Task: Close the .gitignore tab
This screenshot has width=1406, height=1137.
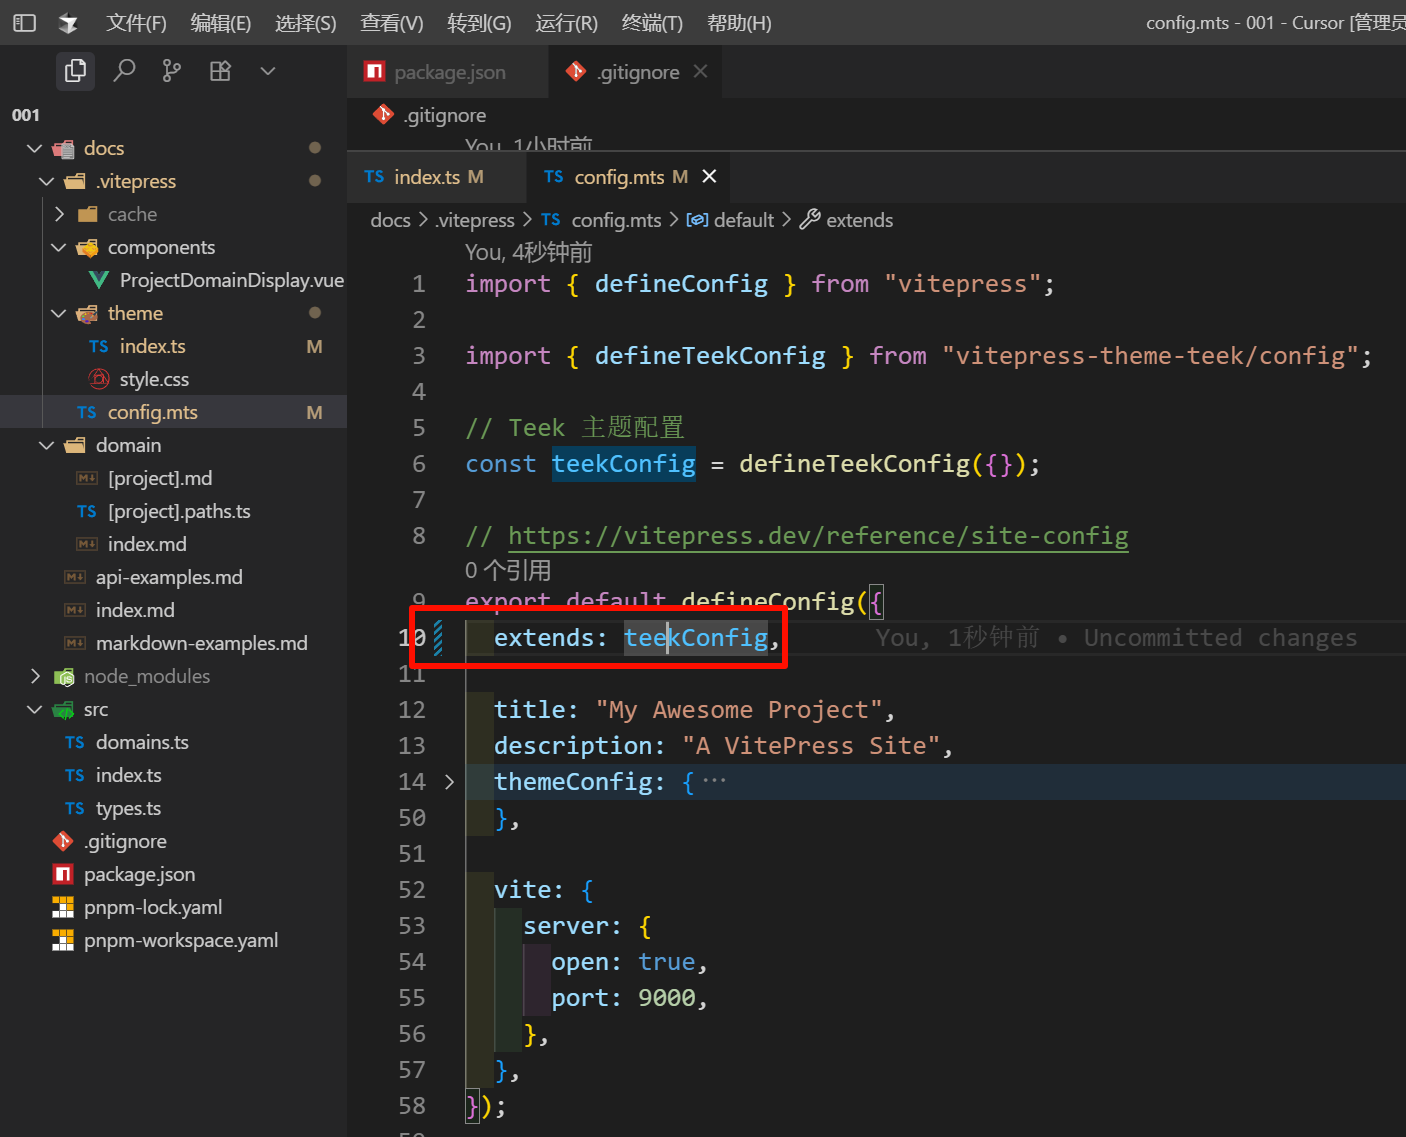Action: pyautogui.click(x=700, y=71)
